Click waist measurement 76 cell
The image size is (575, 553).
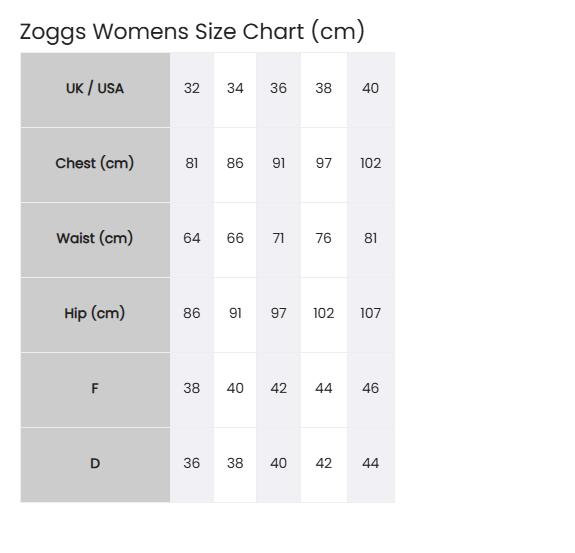pyautogui.click(x=324, y=240)
